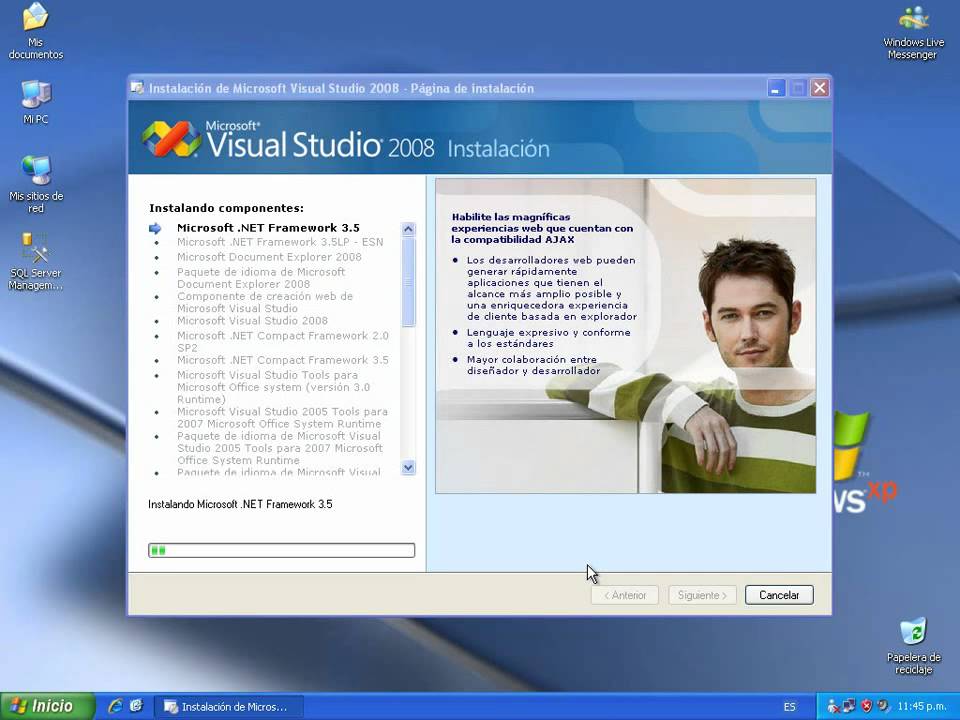The width and height of the screenshot is (960, 720).
Task: Select "Microsoft Document Explorer 2008" list item
Action: (x=269, y=257)
